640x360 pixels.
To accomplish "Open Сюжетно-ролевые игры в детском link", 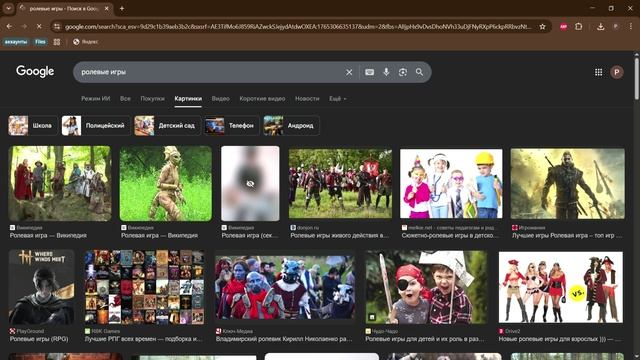I will click(450, 236).
